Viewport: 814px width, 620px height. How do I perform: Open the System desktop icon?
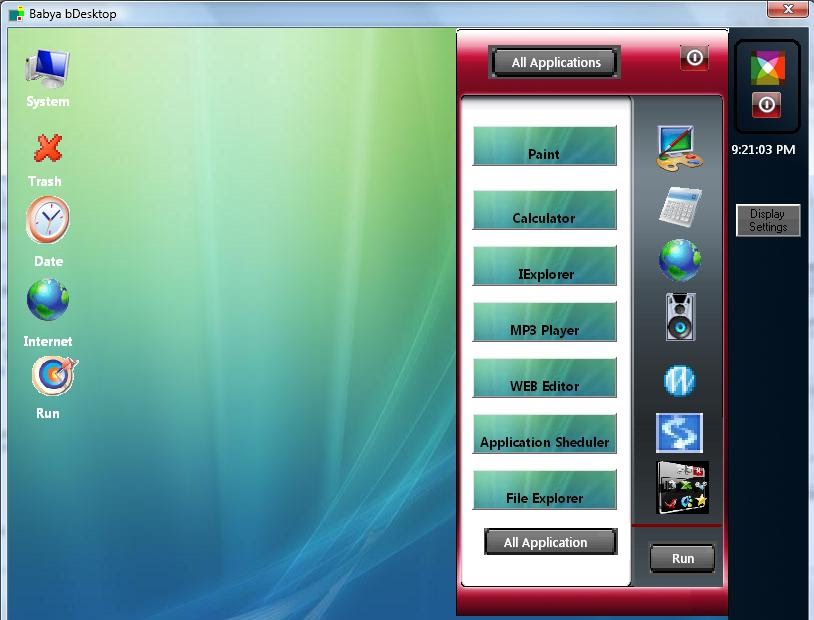[47, 69]
